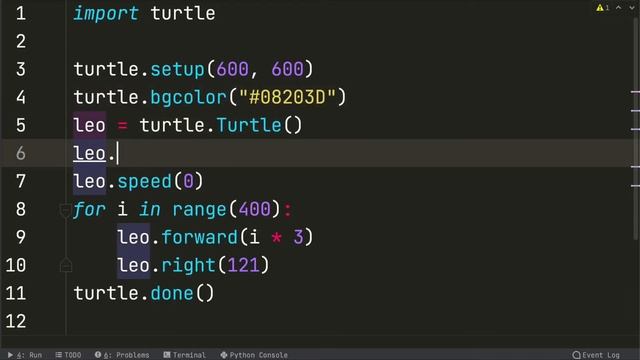640x360 pixels.
Task: Go to next highlighted error arrow
Action: pos(632,8)
